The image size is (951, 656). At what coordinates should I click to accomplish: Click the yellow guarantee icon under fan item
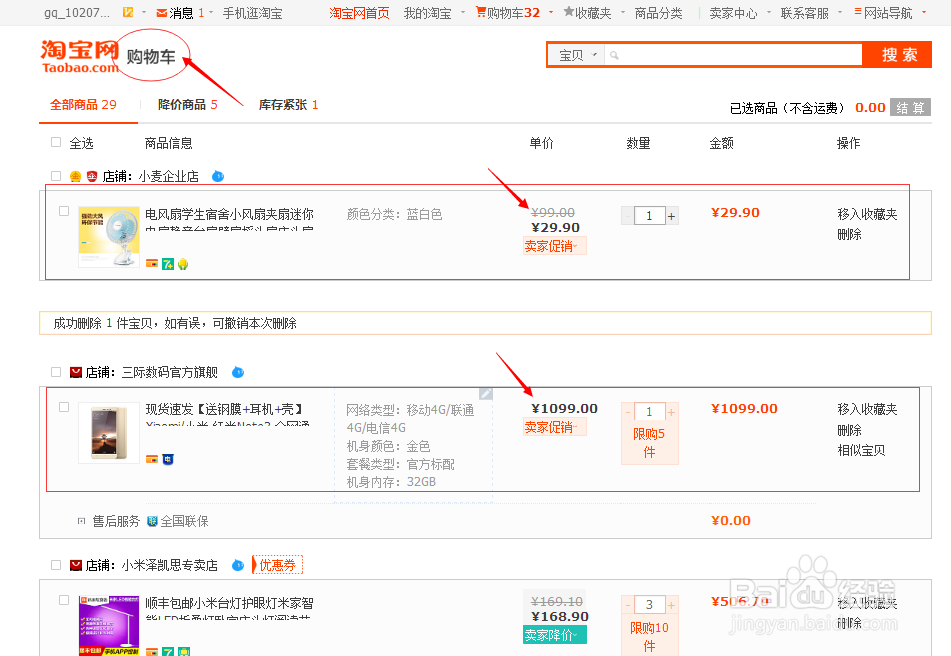click(183, 264)
